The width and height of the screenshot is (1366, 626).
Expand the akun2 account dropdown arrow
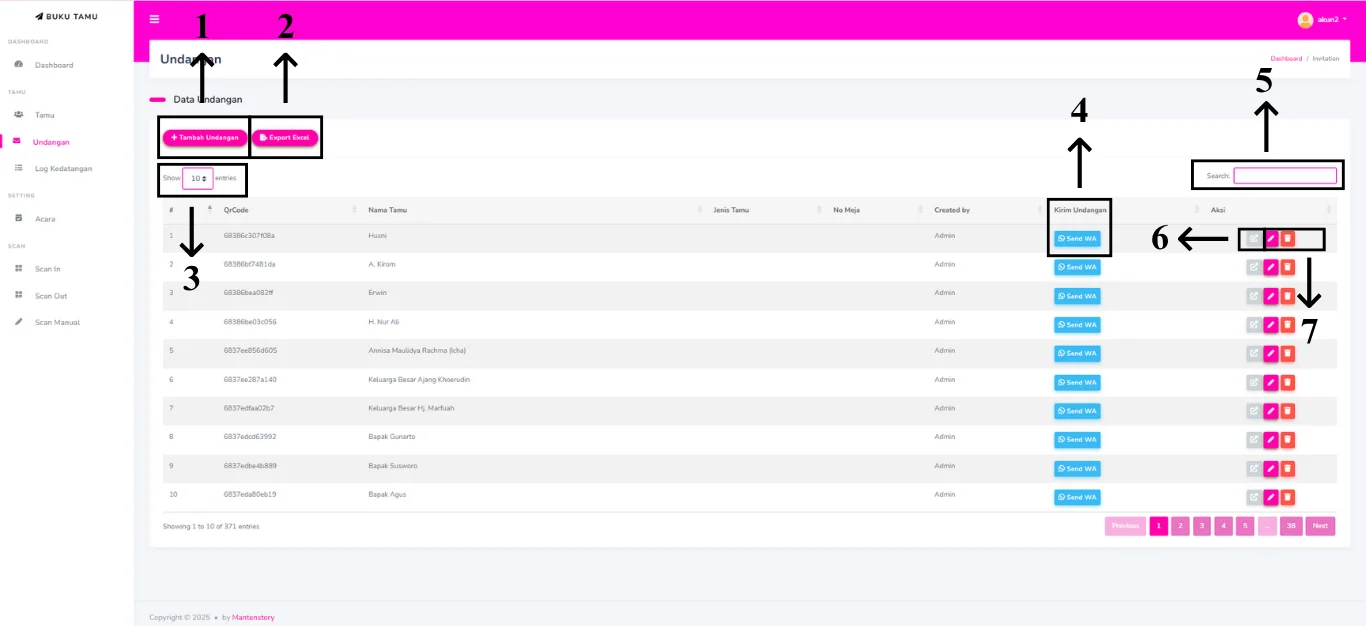coord(1345,20)
